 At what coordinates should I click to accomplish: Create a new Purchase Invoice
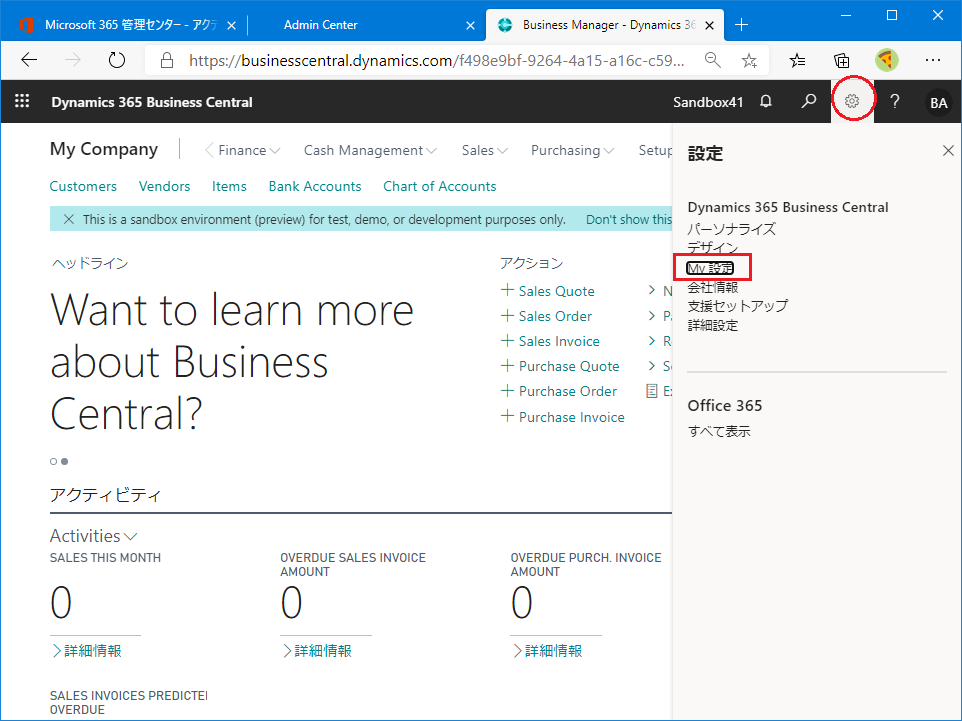tap(563, 417)
